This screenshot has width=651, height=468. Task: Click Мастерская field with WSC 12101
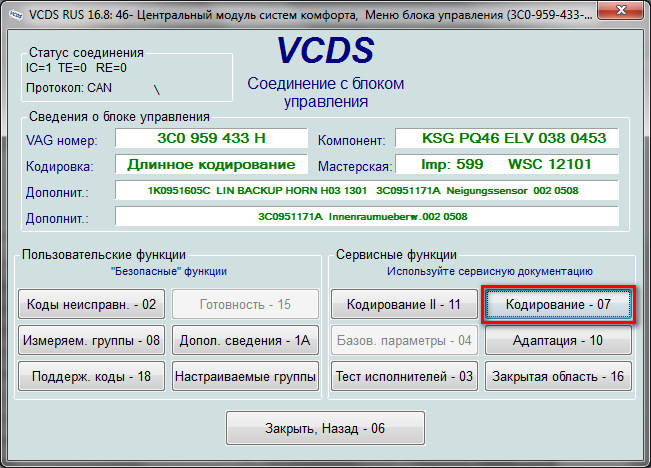point(507,164)
